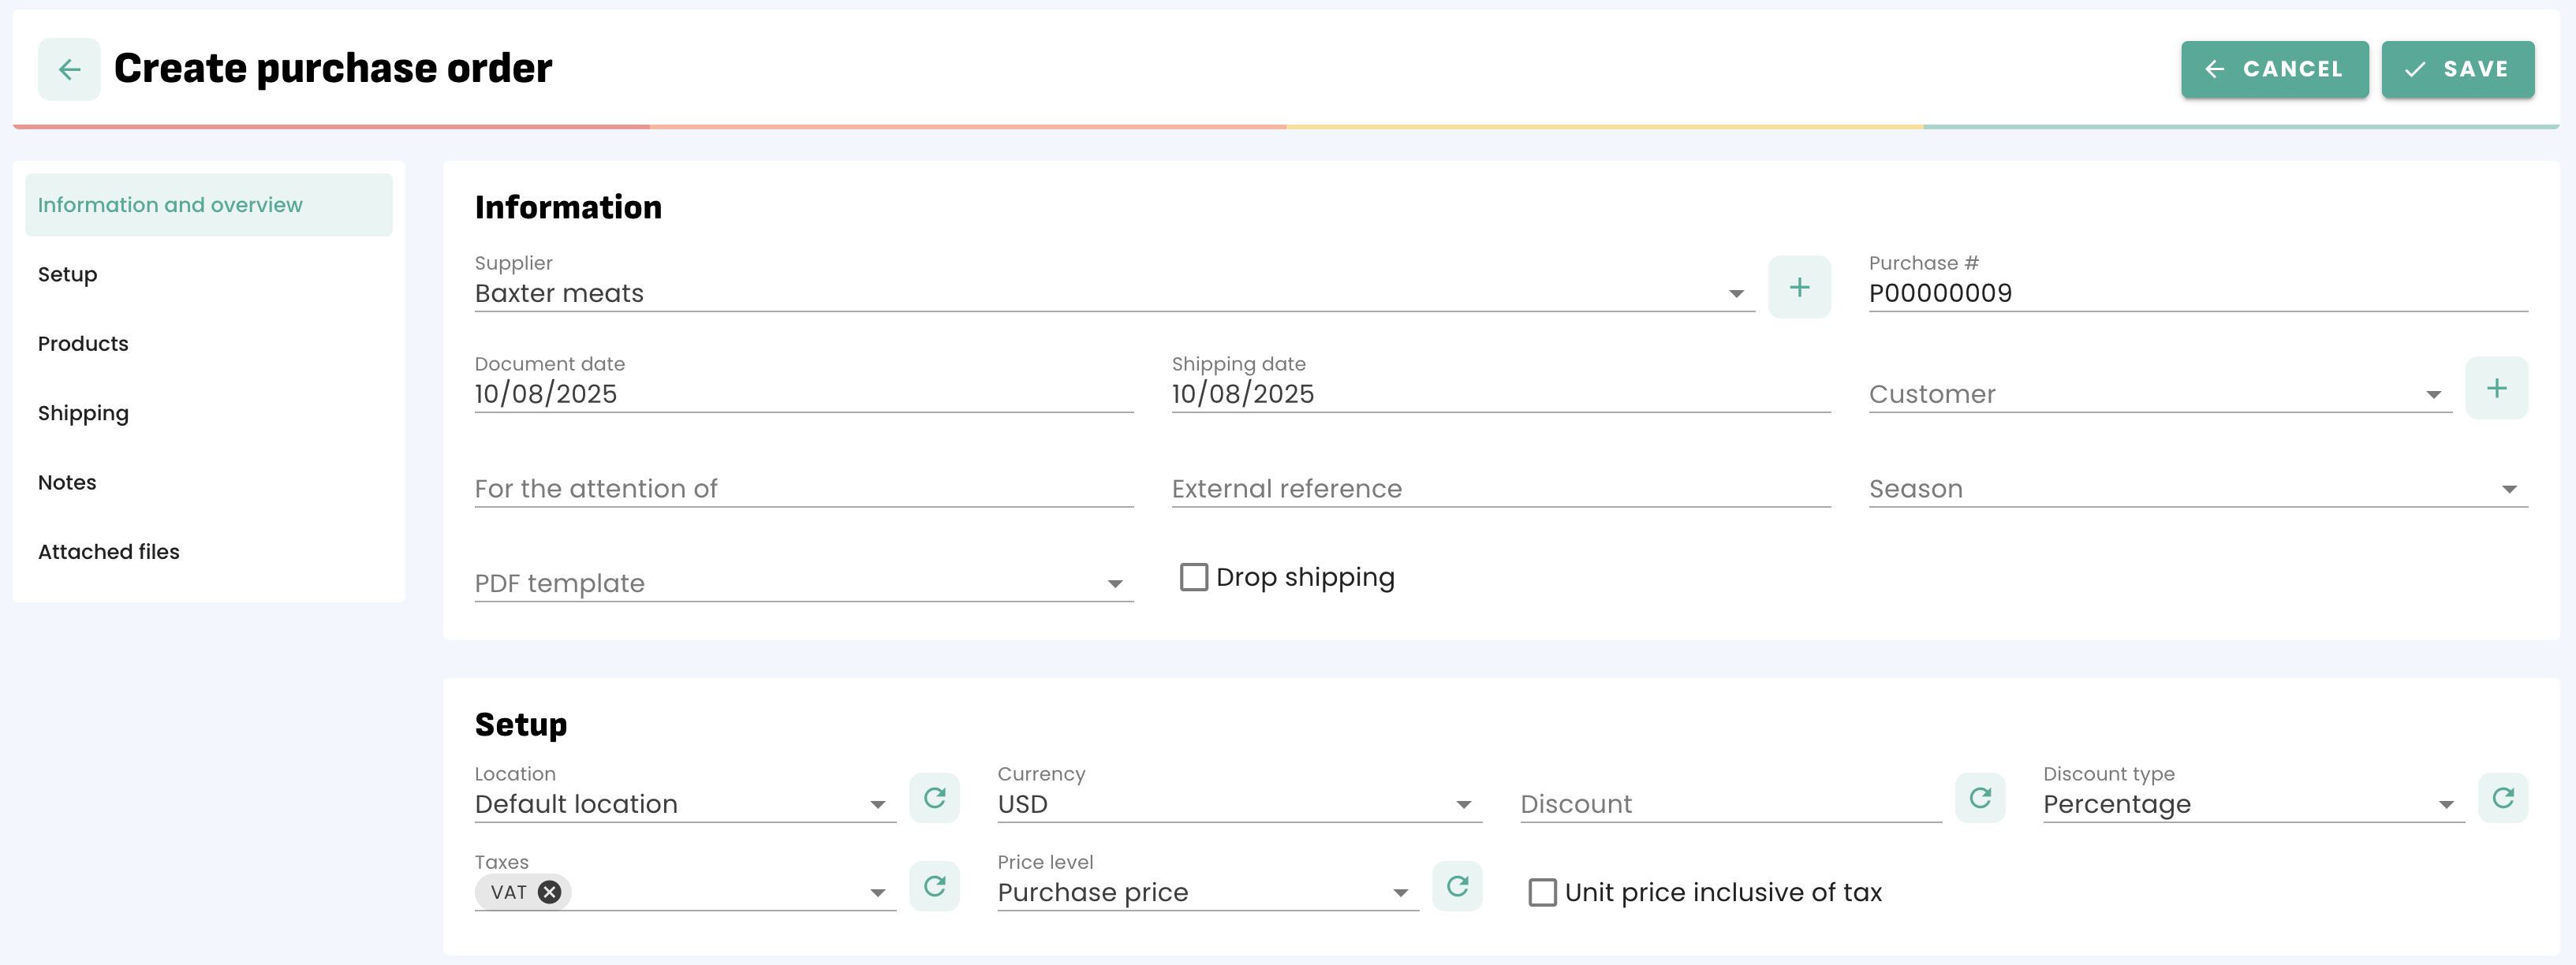Reset the Taxes field
The height and width of the screenshot is (965, 2576).
click(933, 886)
